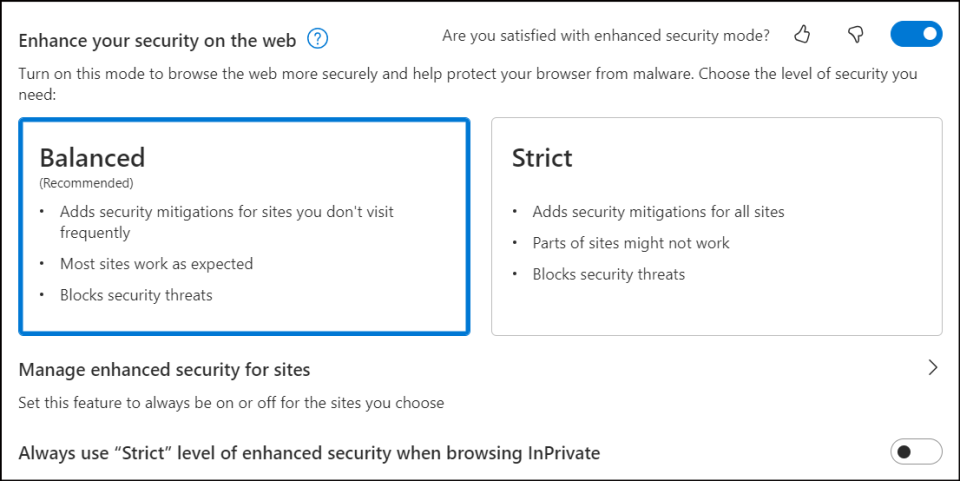Image resolution: width=960 pixels, height=481 pixels.
Task: Give thumbs up feedback for enhanced security
Action: 802,36
